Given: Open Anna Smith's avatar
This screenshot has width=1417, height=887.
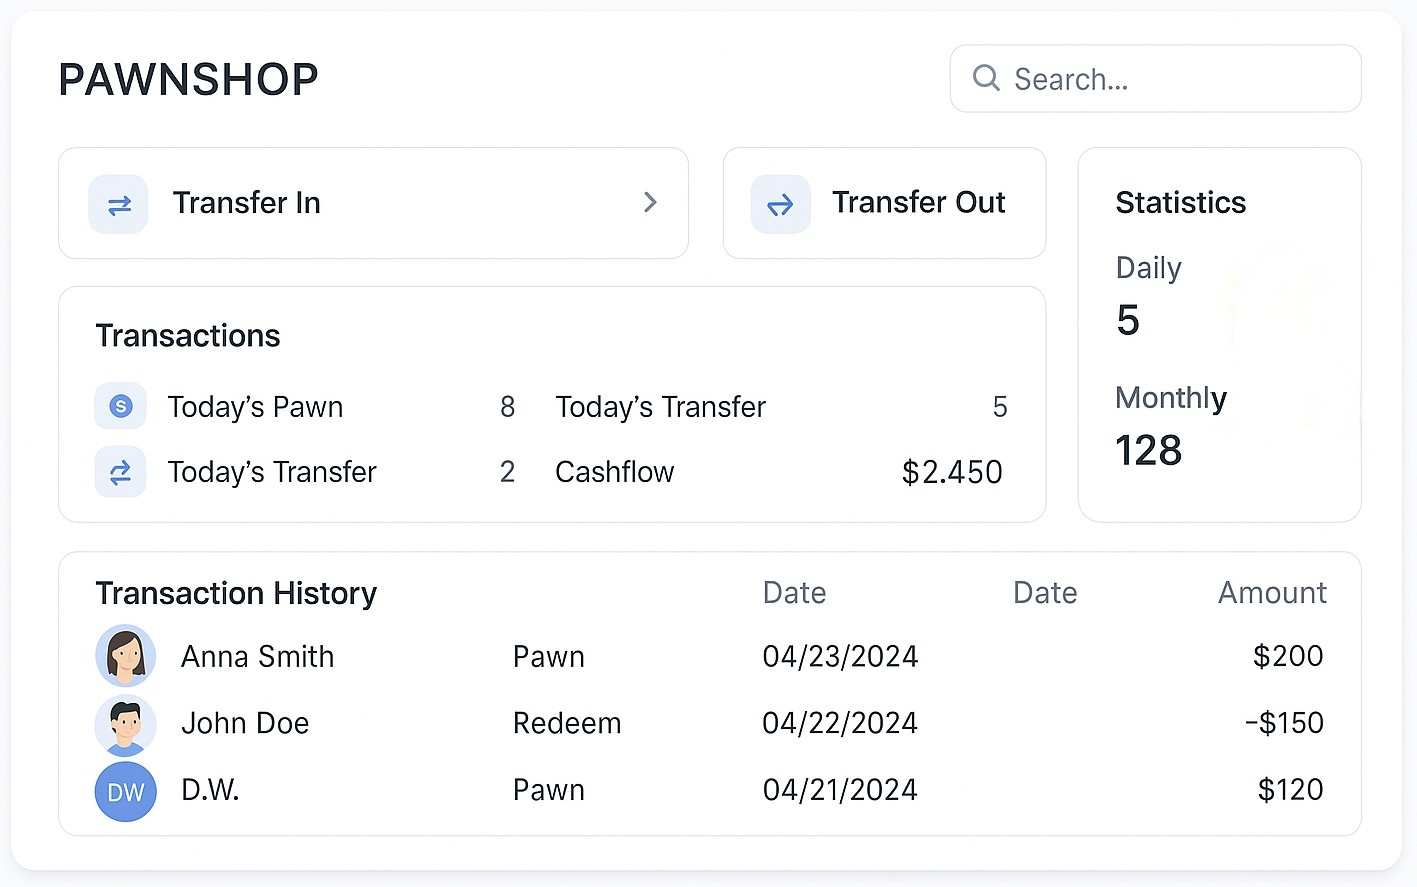Looking at the screenshot, I should (126, 656).
